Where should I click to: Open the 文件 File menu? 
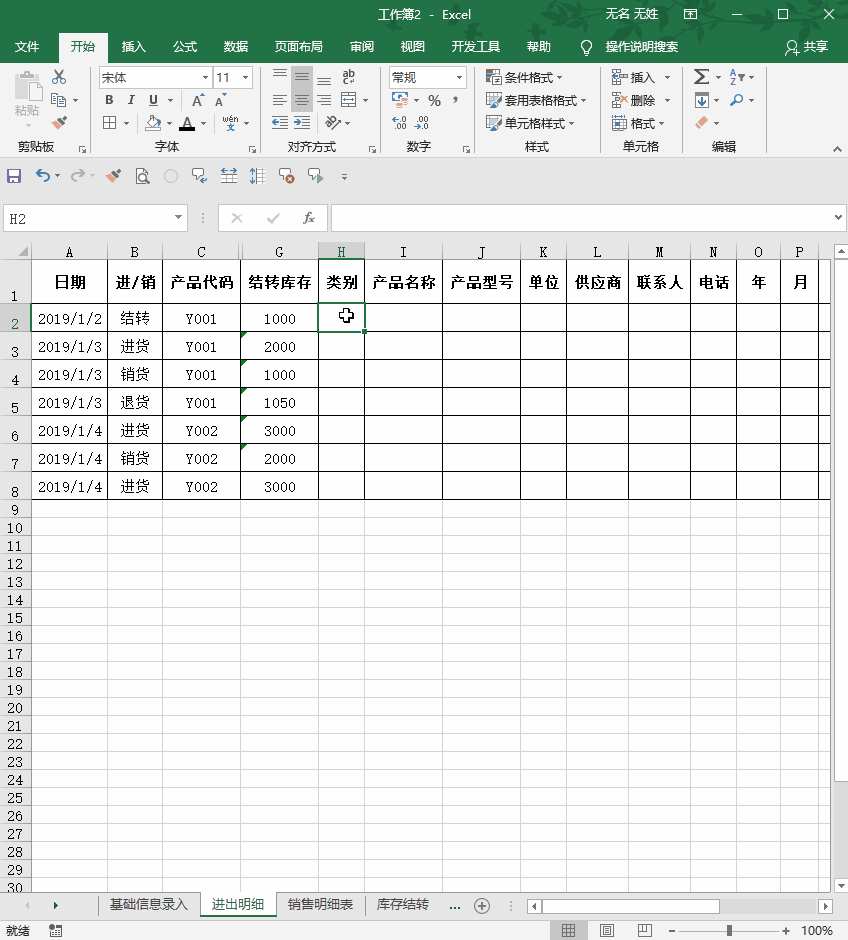(27, 47)
